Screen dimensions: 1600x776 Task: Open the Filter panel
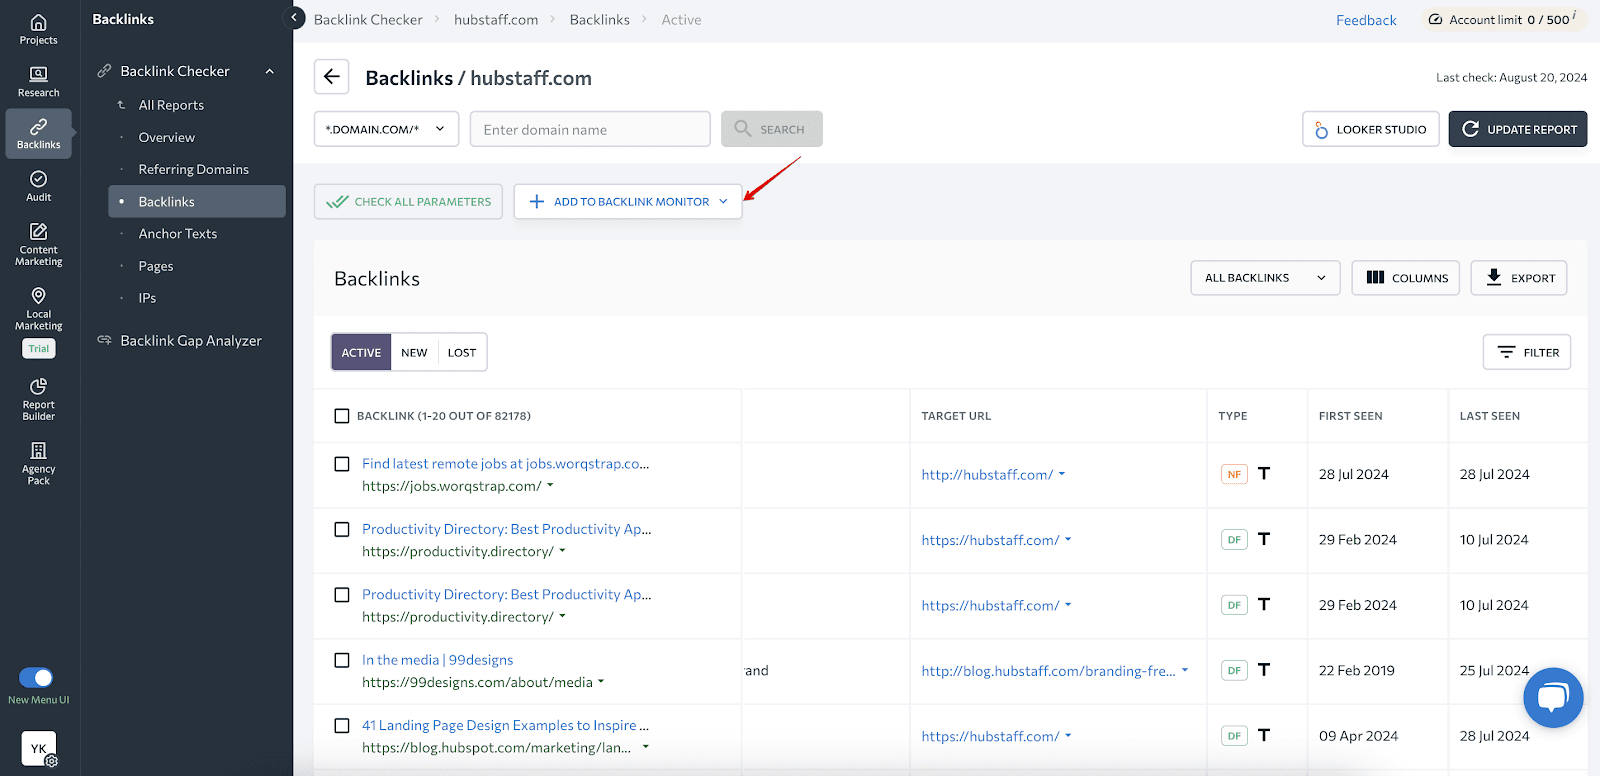[1527, 352]
